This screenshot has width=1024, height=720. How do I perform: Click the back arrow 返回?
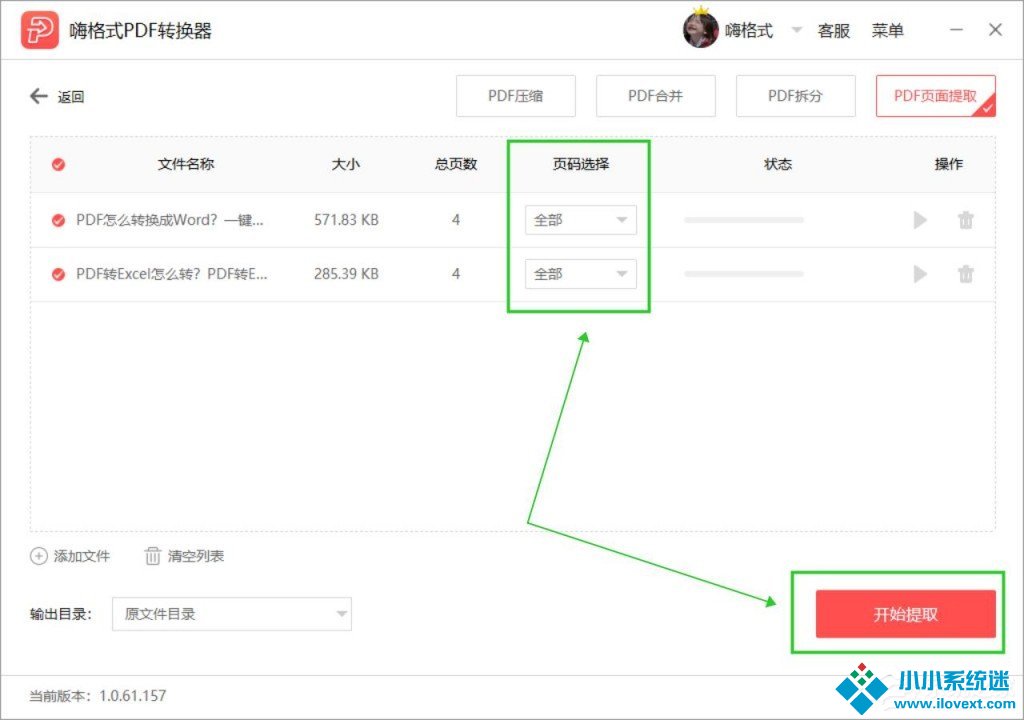click(40, 97)
